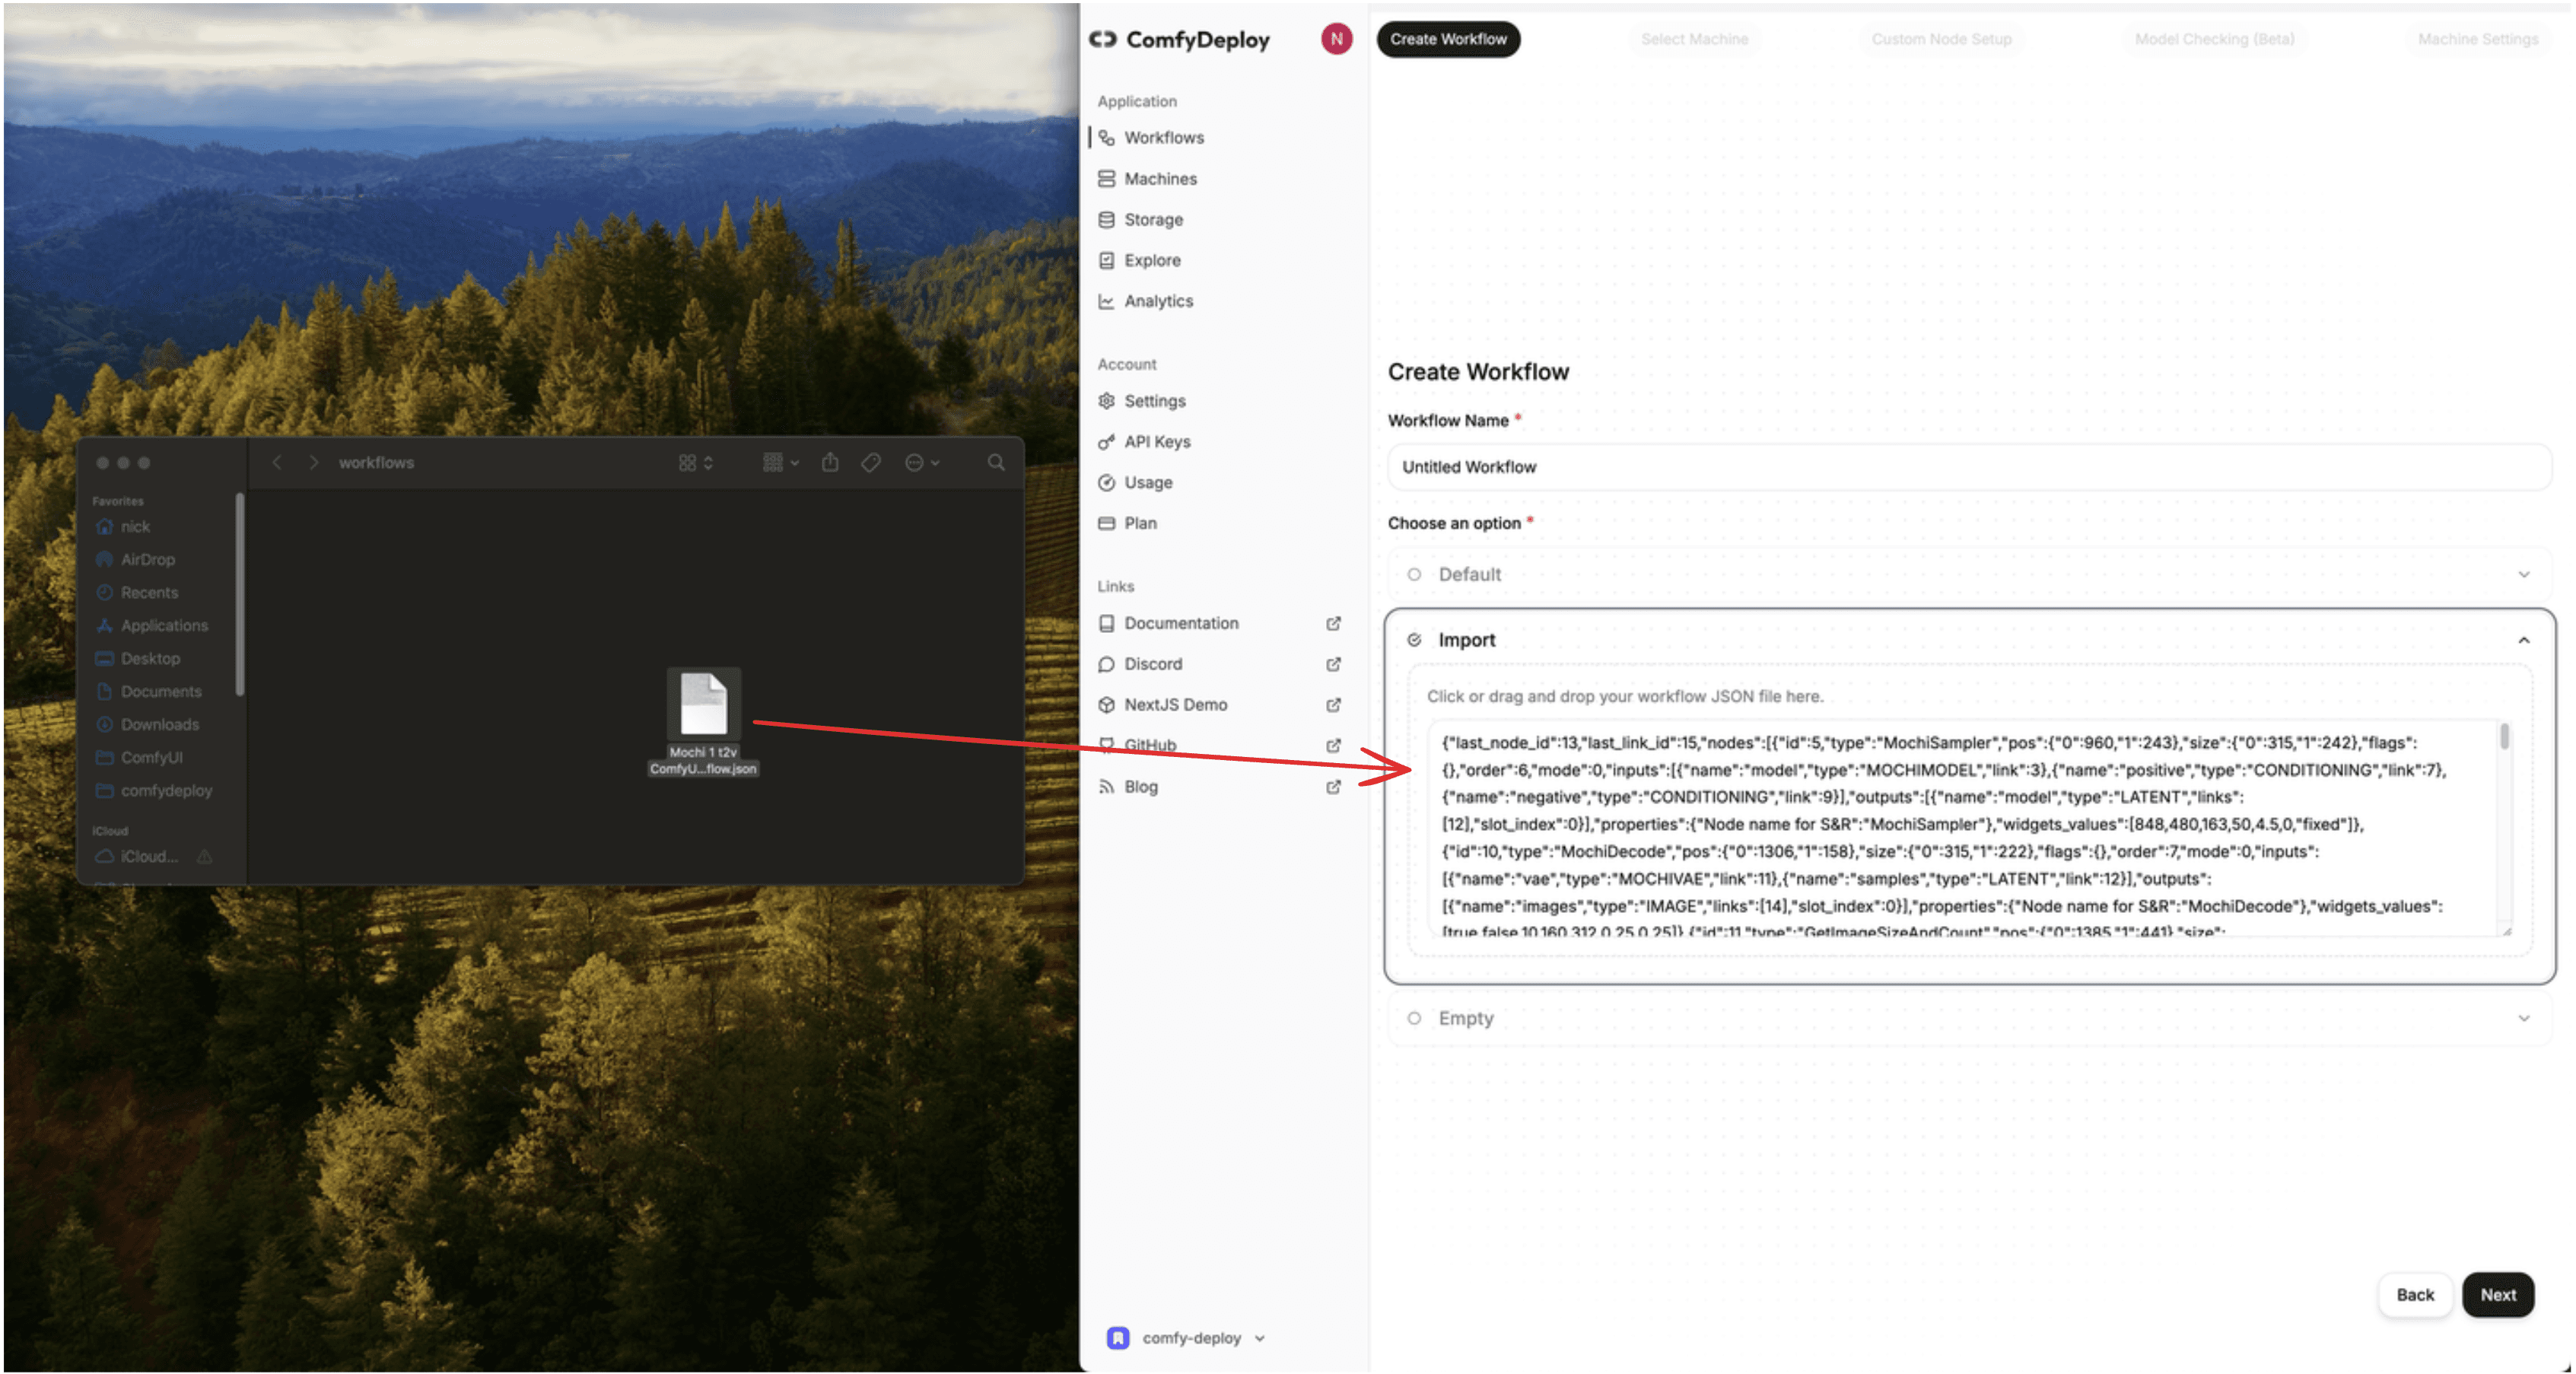The image size is (2576, 1374).
Task: Click the Next button
Action: coord(2498,1294)
